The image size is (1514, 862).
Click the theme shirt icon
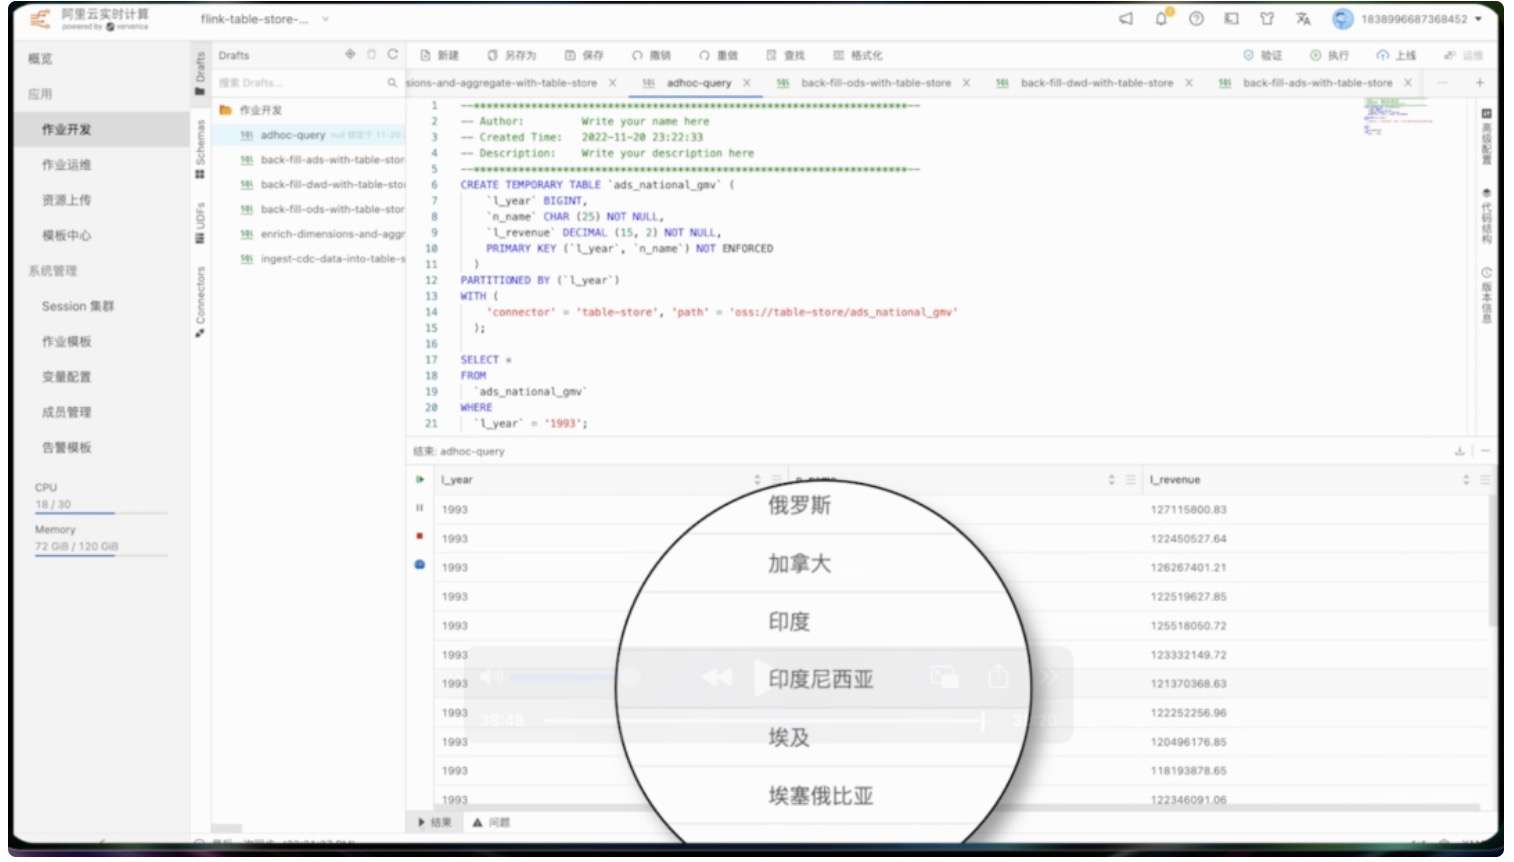coord(1267,19)
